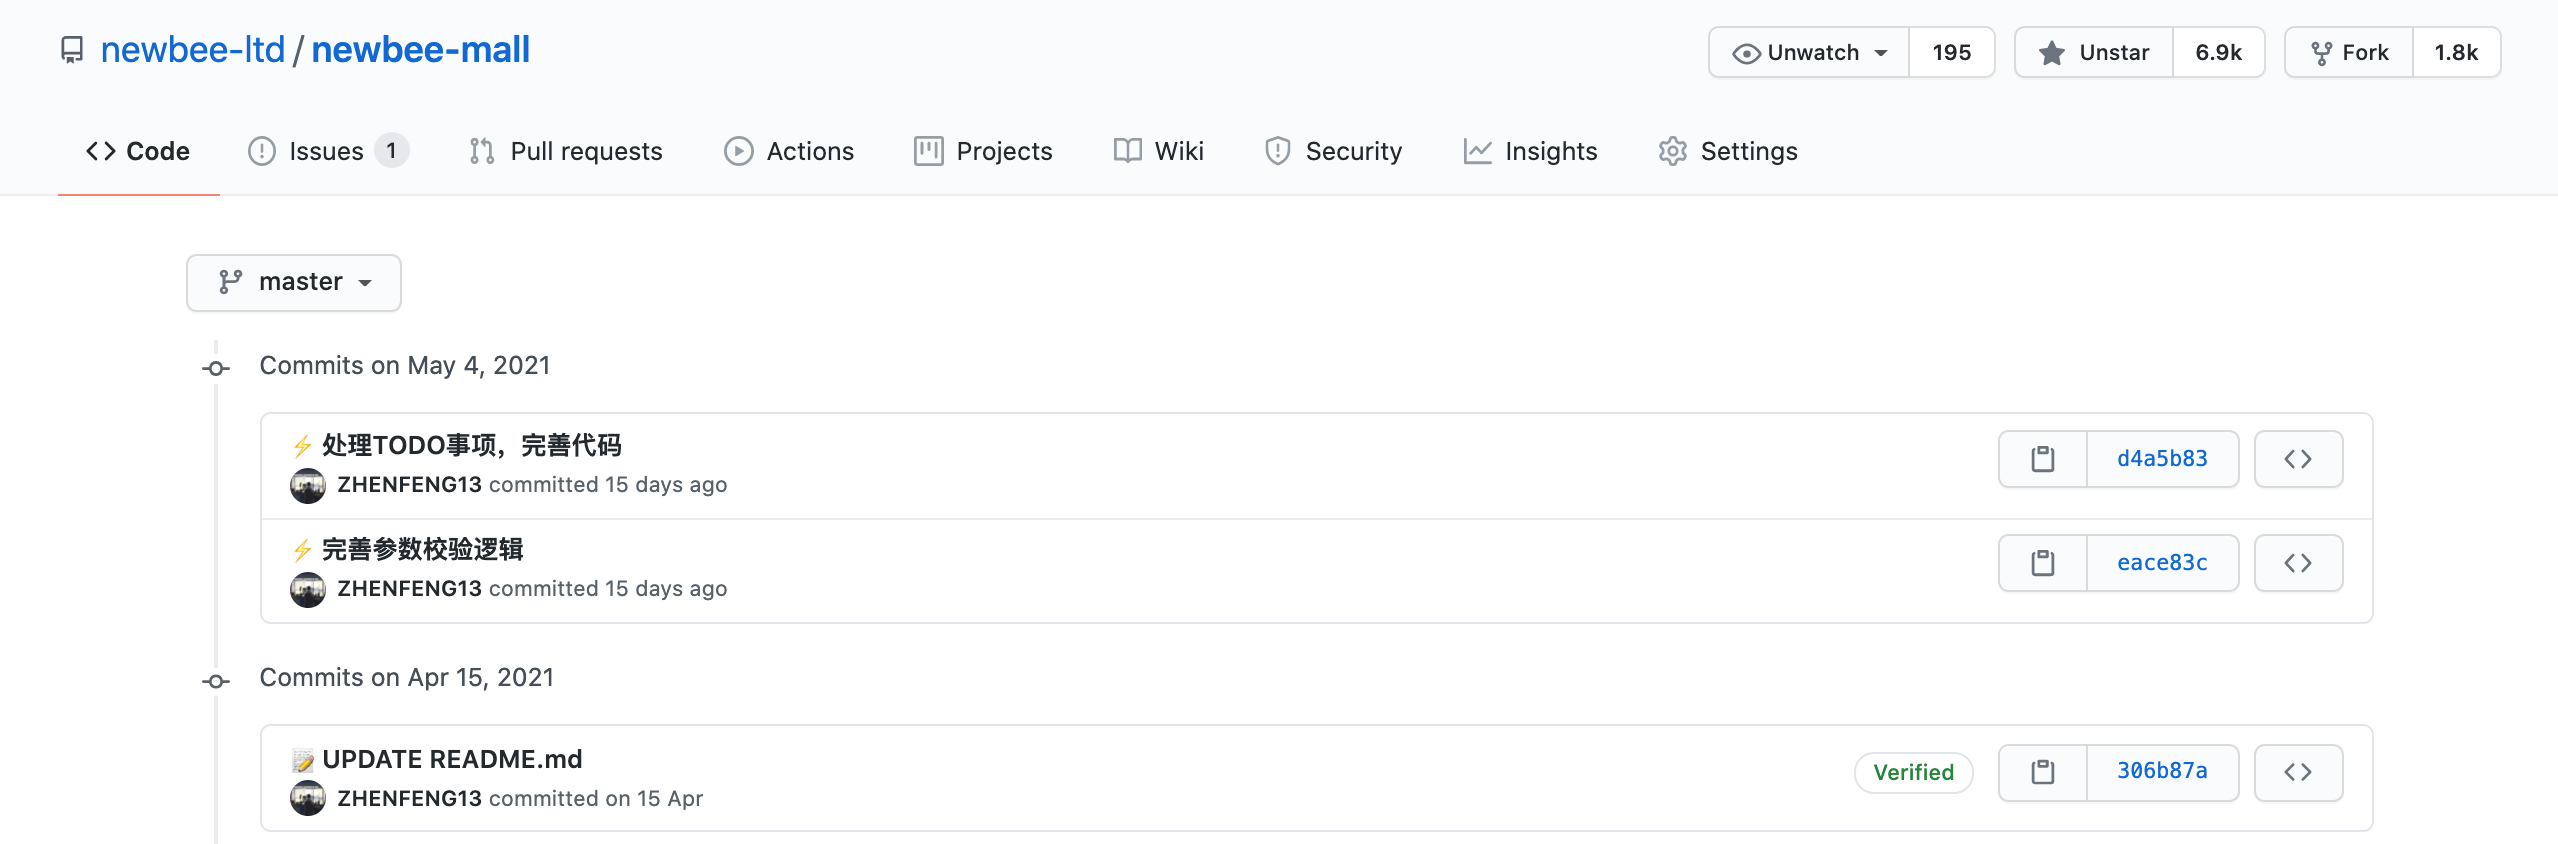Open the newbee-ltd organization link
This screenshot has width=2558, height=844.
click(193, 50)
